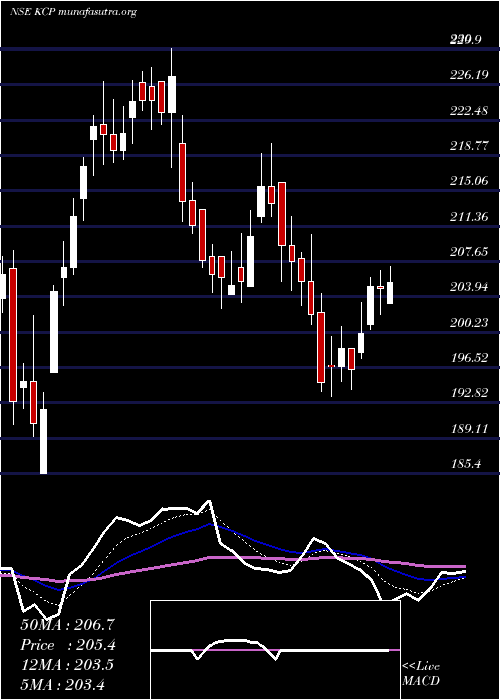Select the 185.4 price axis label
Image resolution: width=500 pixels, height=700 pixels.
tap(466, 464)
